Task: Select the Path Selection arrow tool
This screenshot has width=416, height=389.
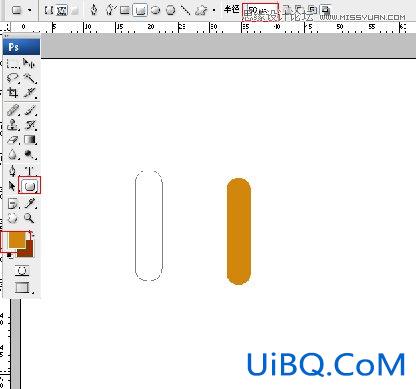Action: 12,186
